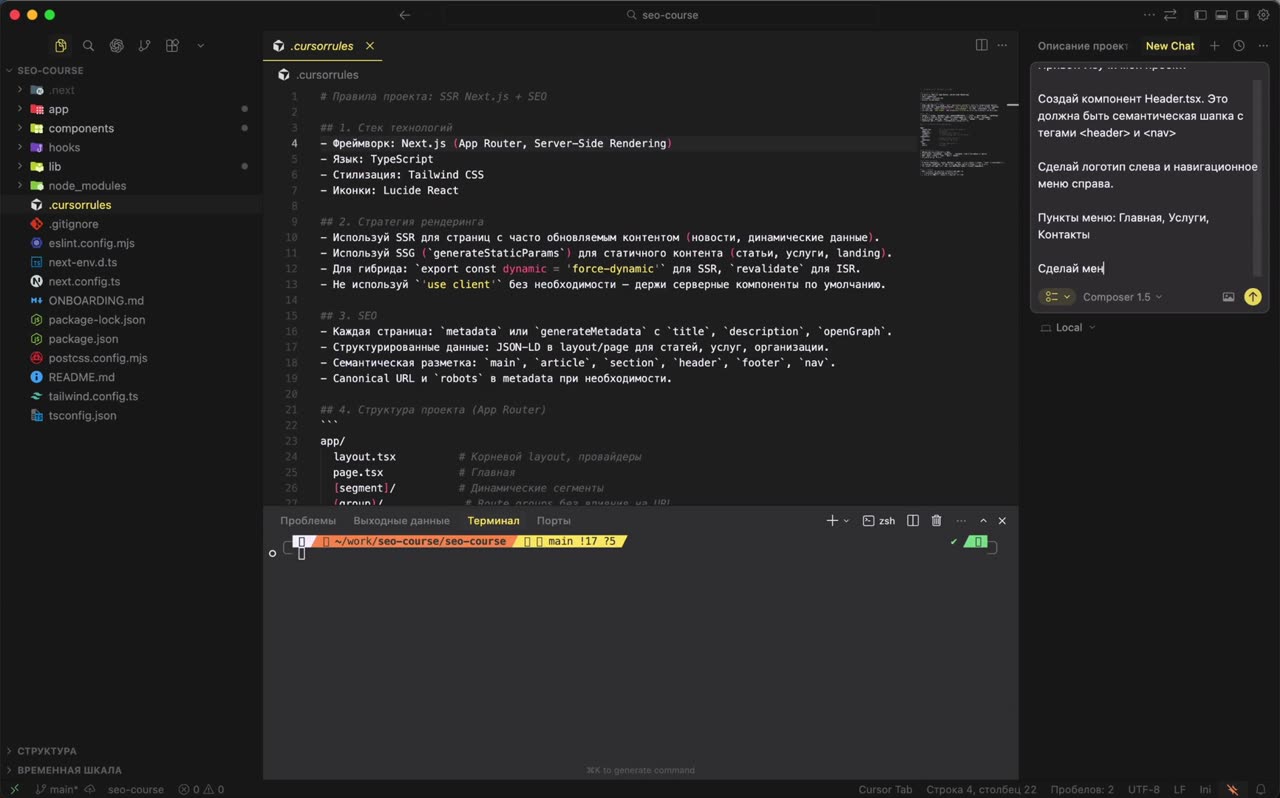This screenshot has height=798, width=1280.
Task: Open the OpenAI/ChatGPT extension icon
Action: tap(117, 46)
